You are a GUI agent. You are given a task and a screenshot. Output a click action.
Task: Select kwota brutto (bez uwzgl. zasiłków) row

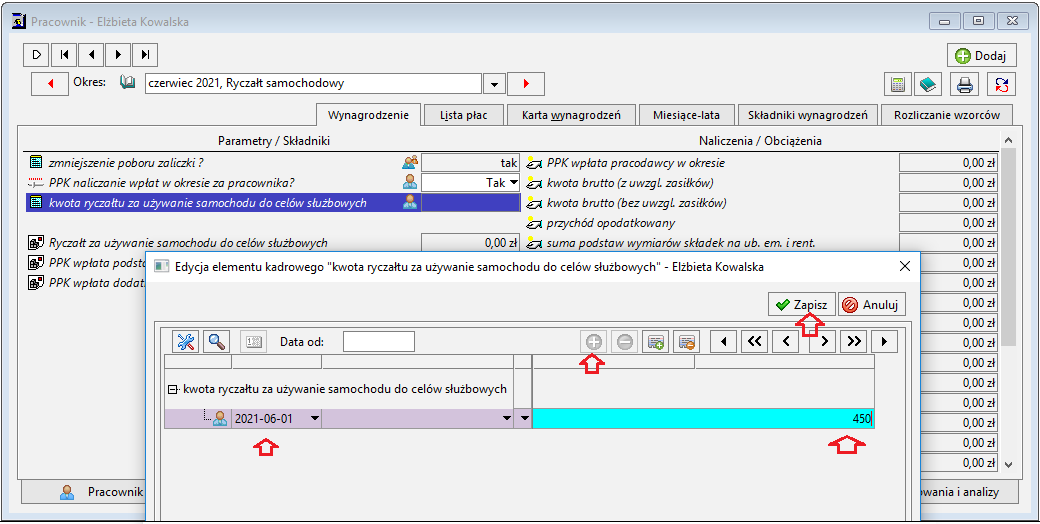[x=761, y=202]
